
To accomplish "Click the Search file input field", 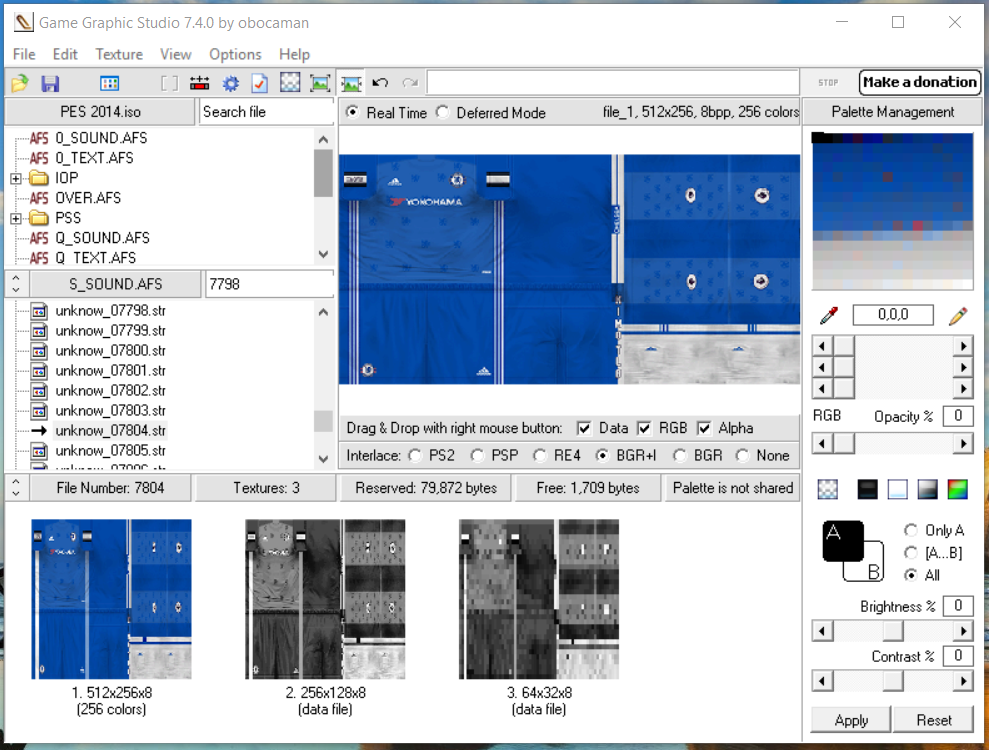I will (x=267, y=112).
